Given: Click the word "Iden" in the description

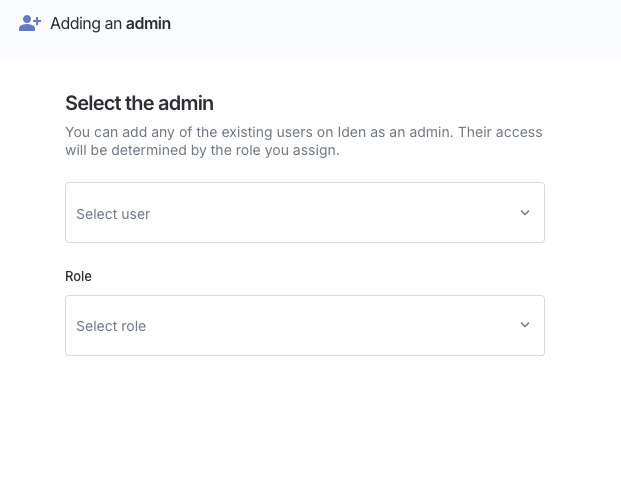Looking at the screenshot, I should (x=379, y=132).
